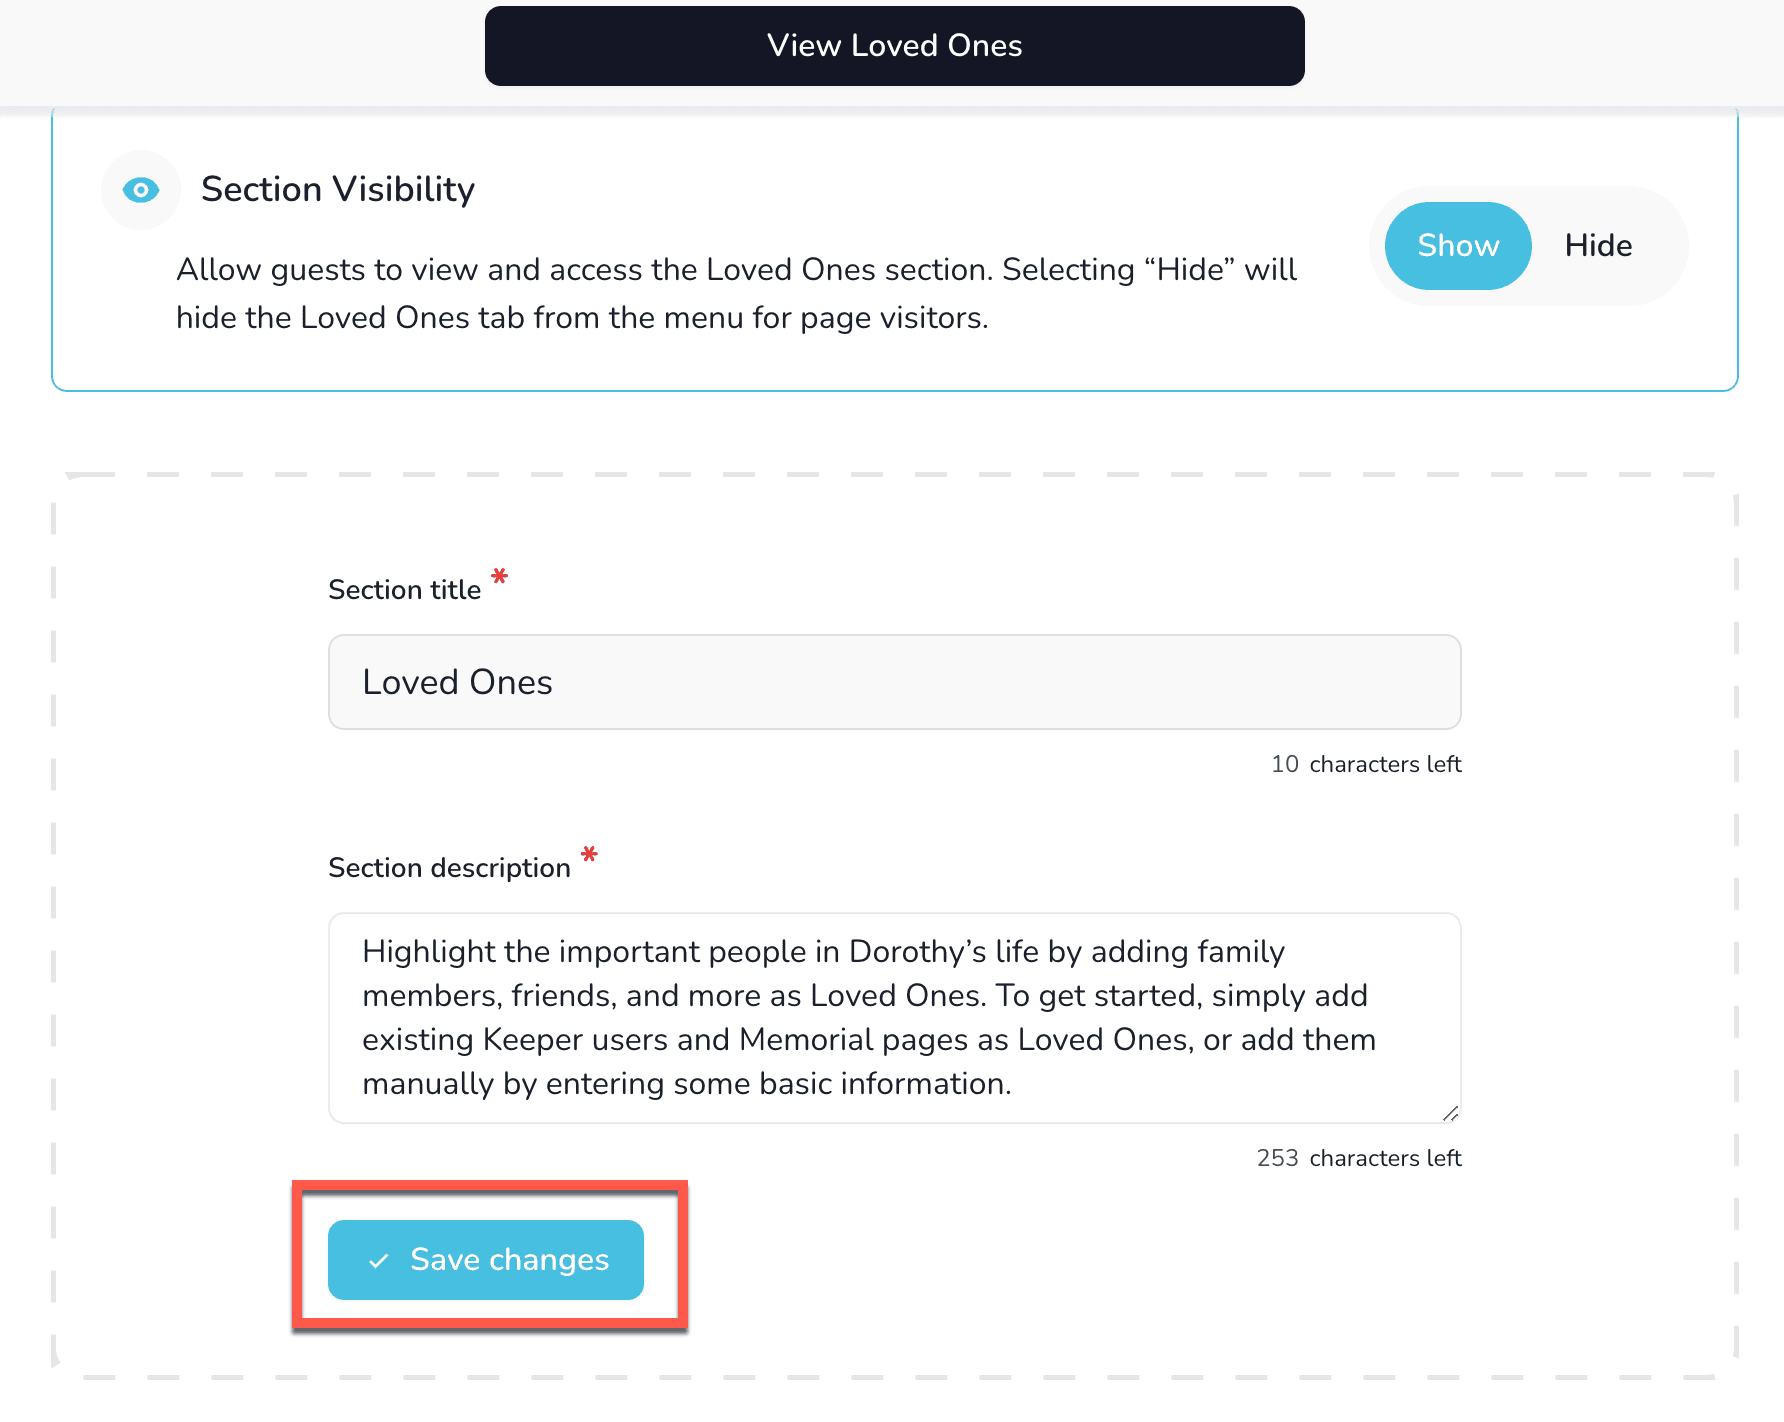Select the Show visibility option
Screen dimensions: 1784x1422
tap(1457, 246)
